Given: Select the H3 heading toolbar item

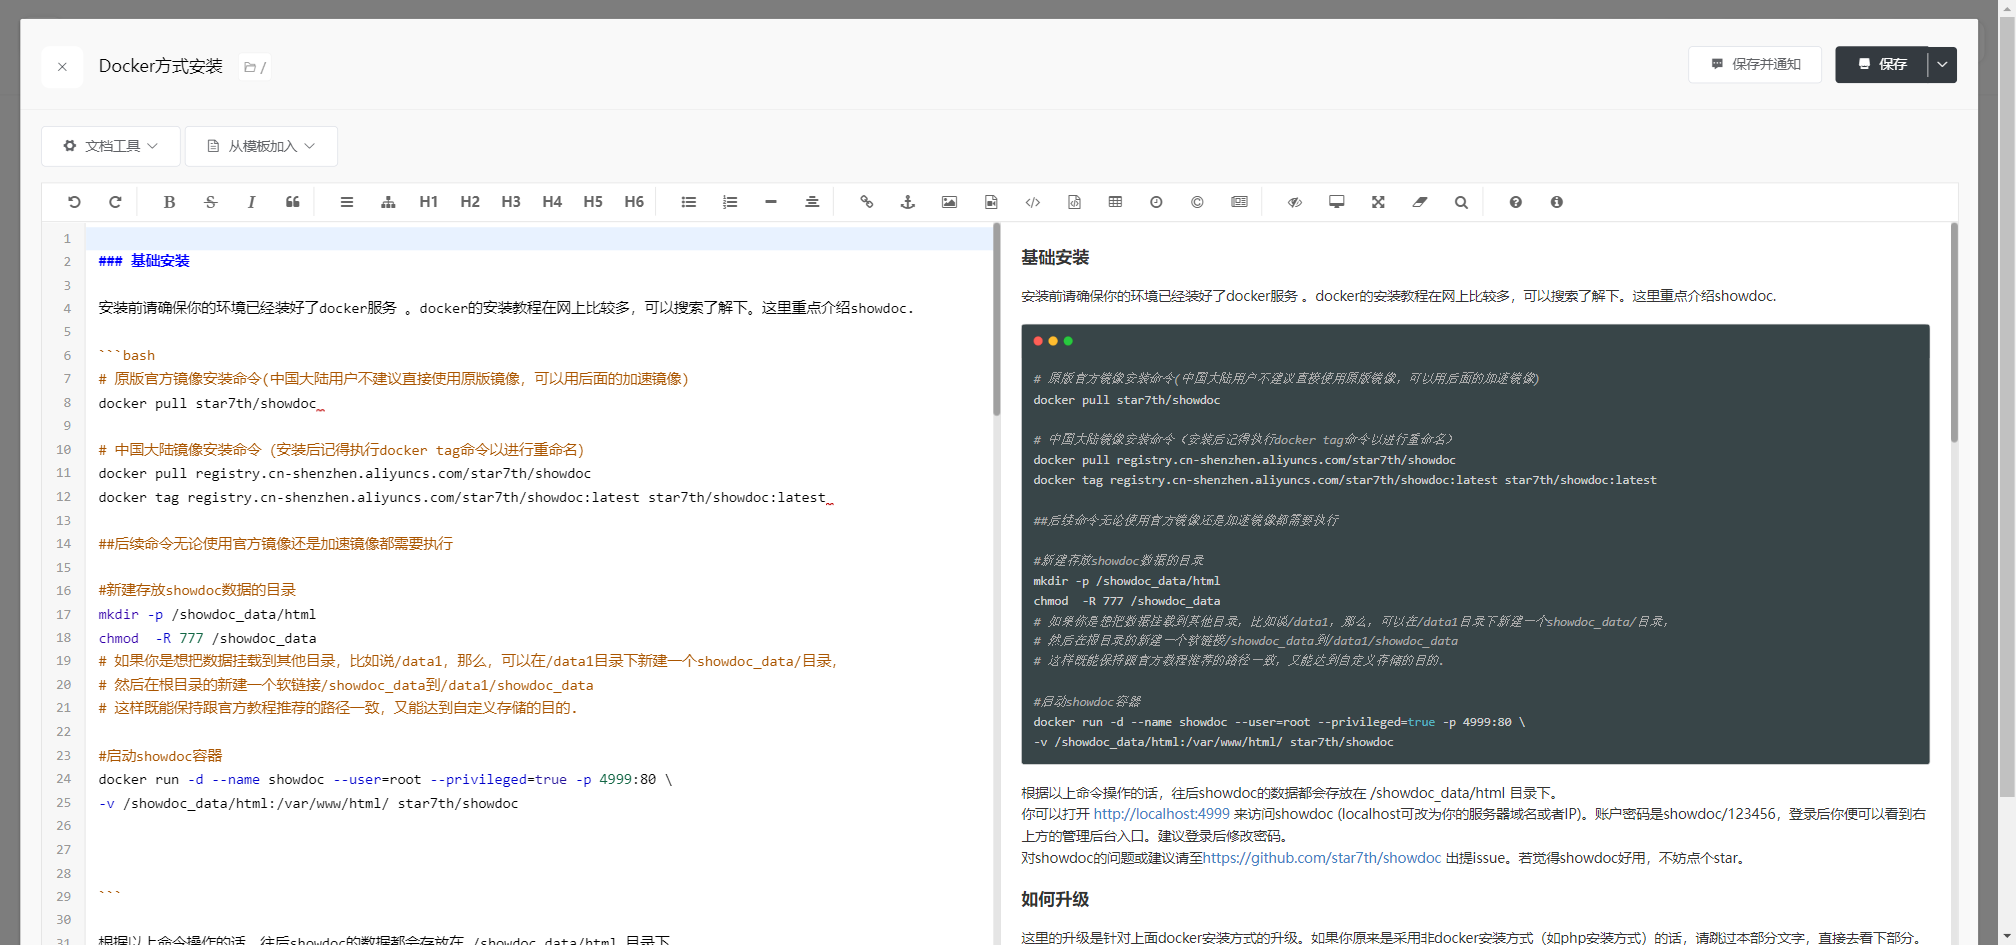Looking at the screenshot, I should coord(511,202).
